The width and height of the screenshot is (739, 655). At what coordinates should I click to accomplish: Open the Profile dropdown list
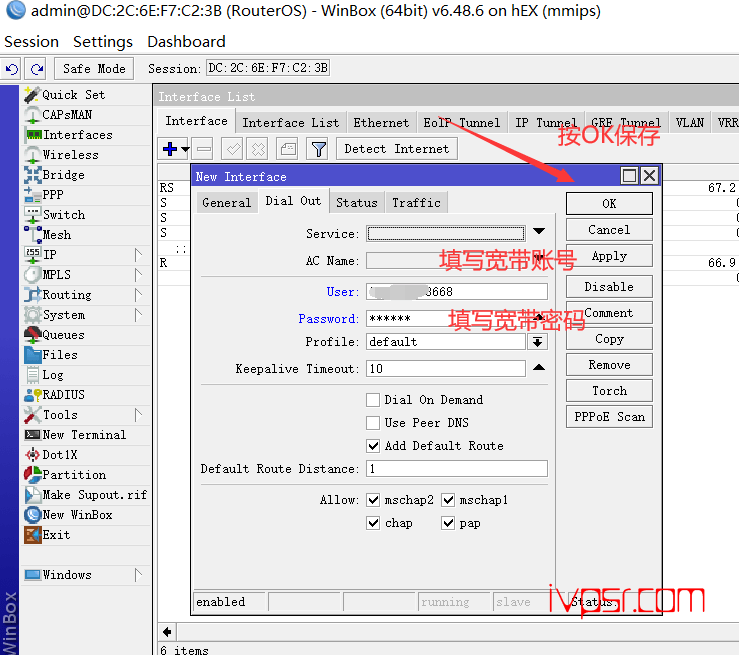537,342
